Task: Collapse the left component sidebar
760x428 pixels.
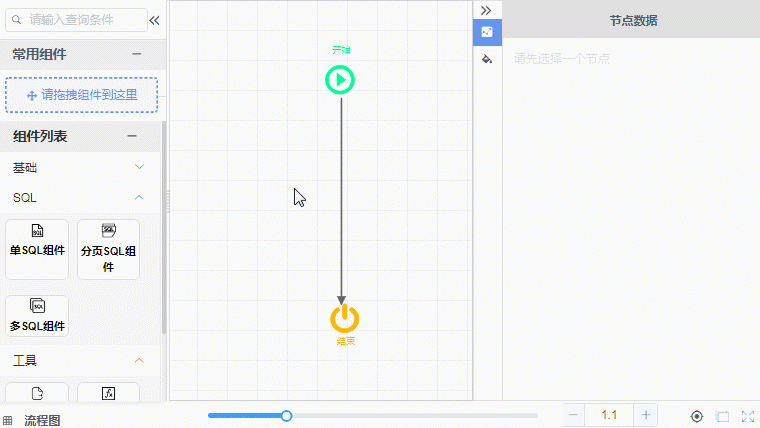Action: click(154, 19)
